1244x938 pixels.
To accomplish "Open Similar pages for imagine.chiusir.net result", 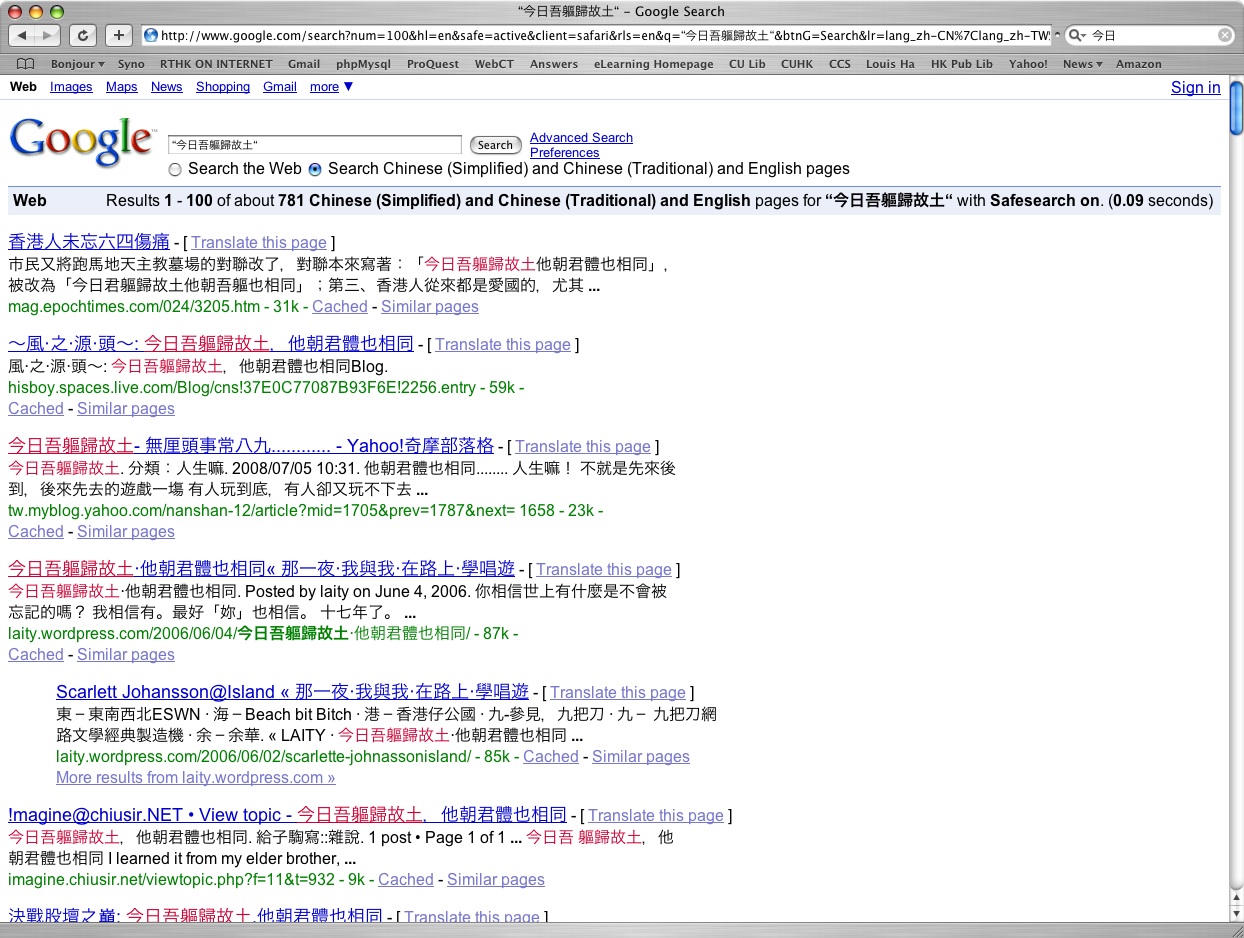I will (496, 880).
